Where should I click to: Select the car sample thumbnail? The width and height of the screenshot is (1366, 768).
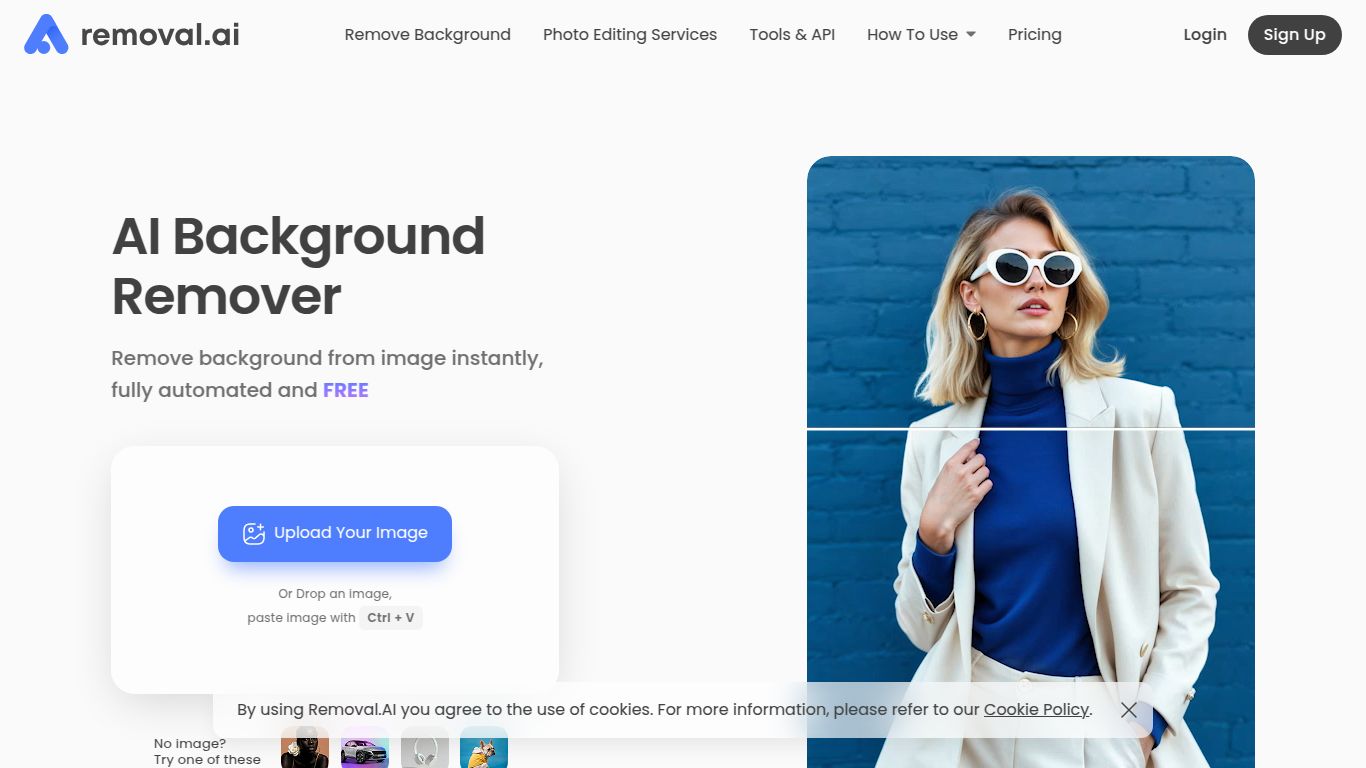(x=365, y=750)
